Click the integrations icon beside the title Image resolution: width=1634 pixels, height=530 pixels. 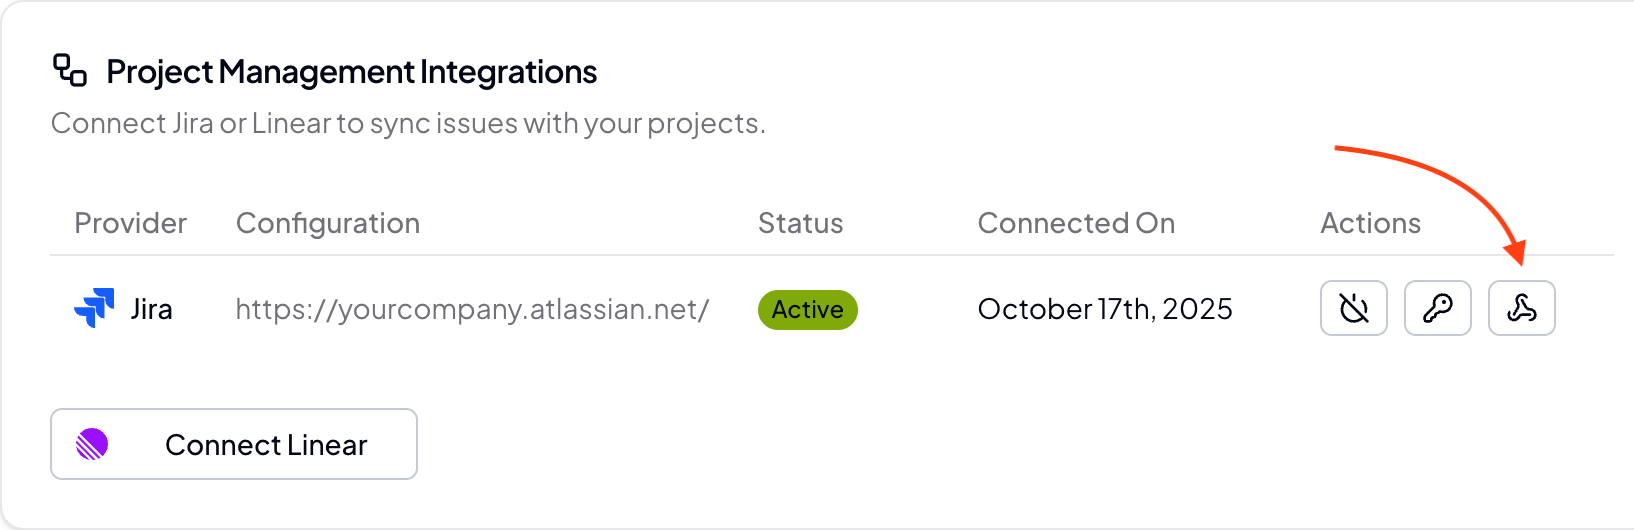click(x=70, y=71)
